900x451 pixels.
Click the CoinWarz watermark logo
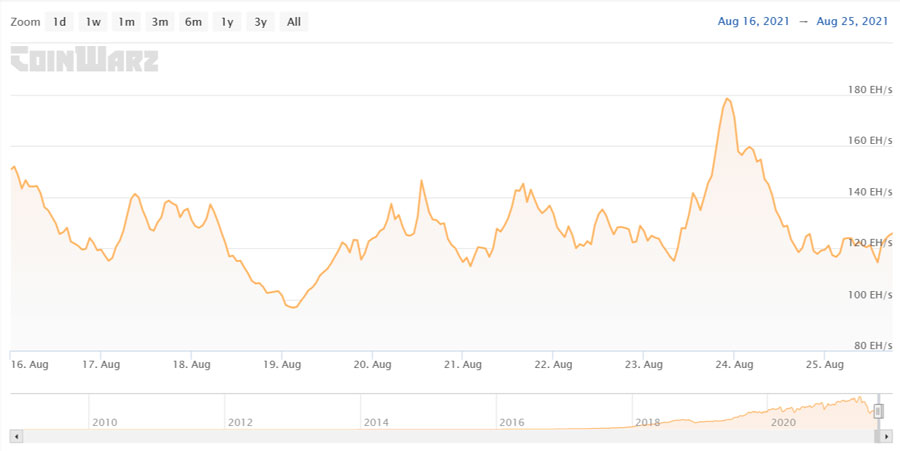84,59
